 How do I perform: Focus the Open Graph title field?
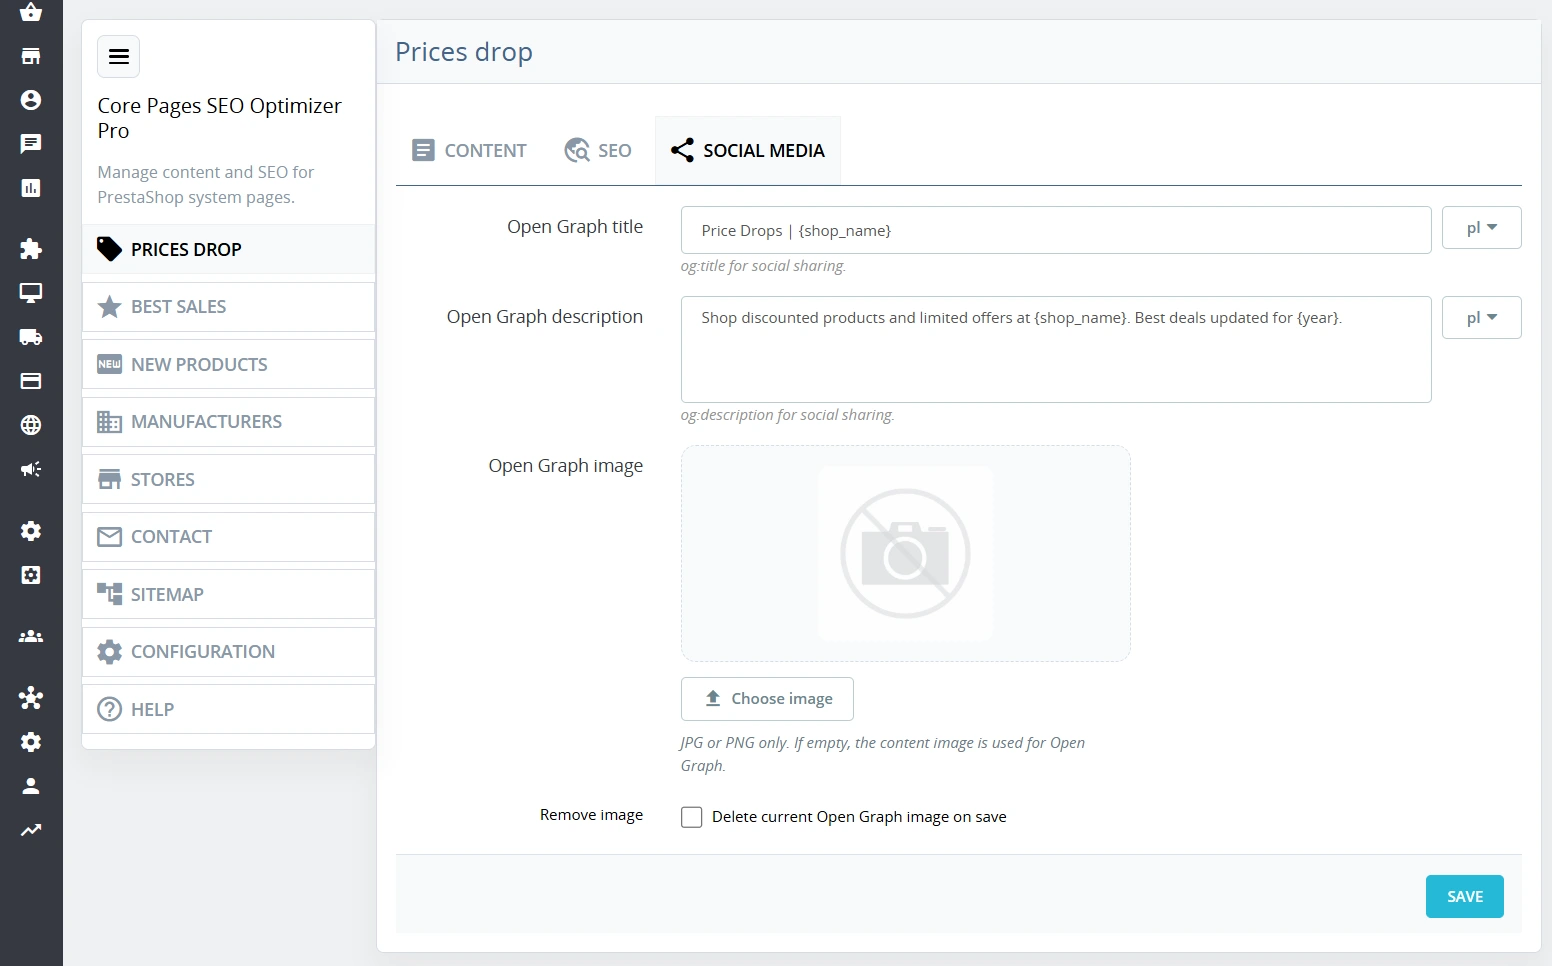pos(1056,230)
